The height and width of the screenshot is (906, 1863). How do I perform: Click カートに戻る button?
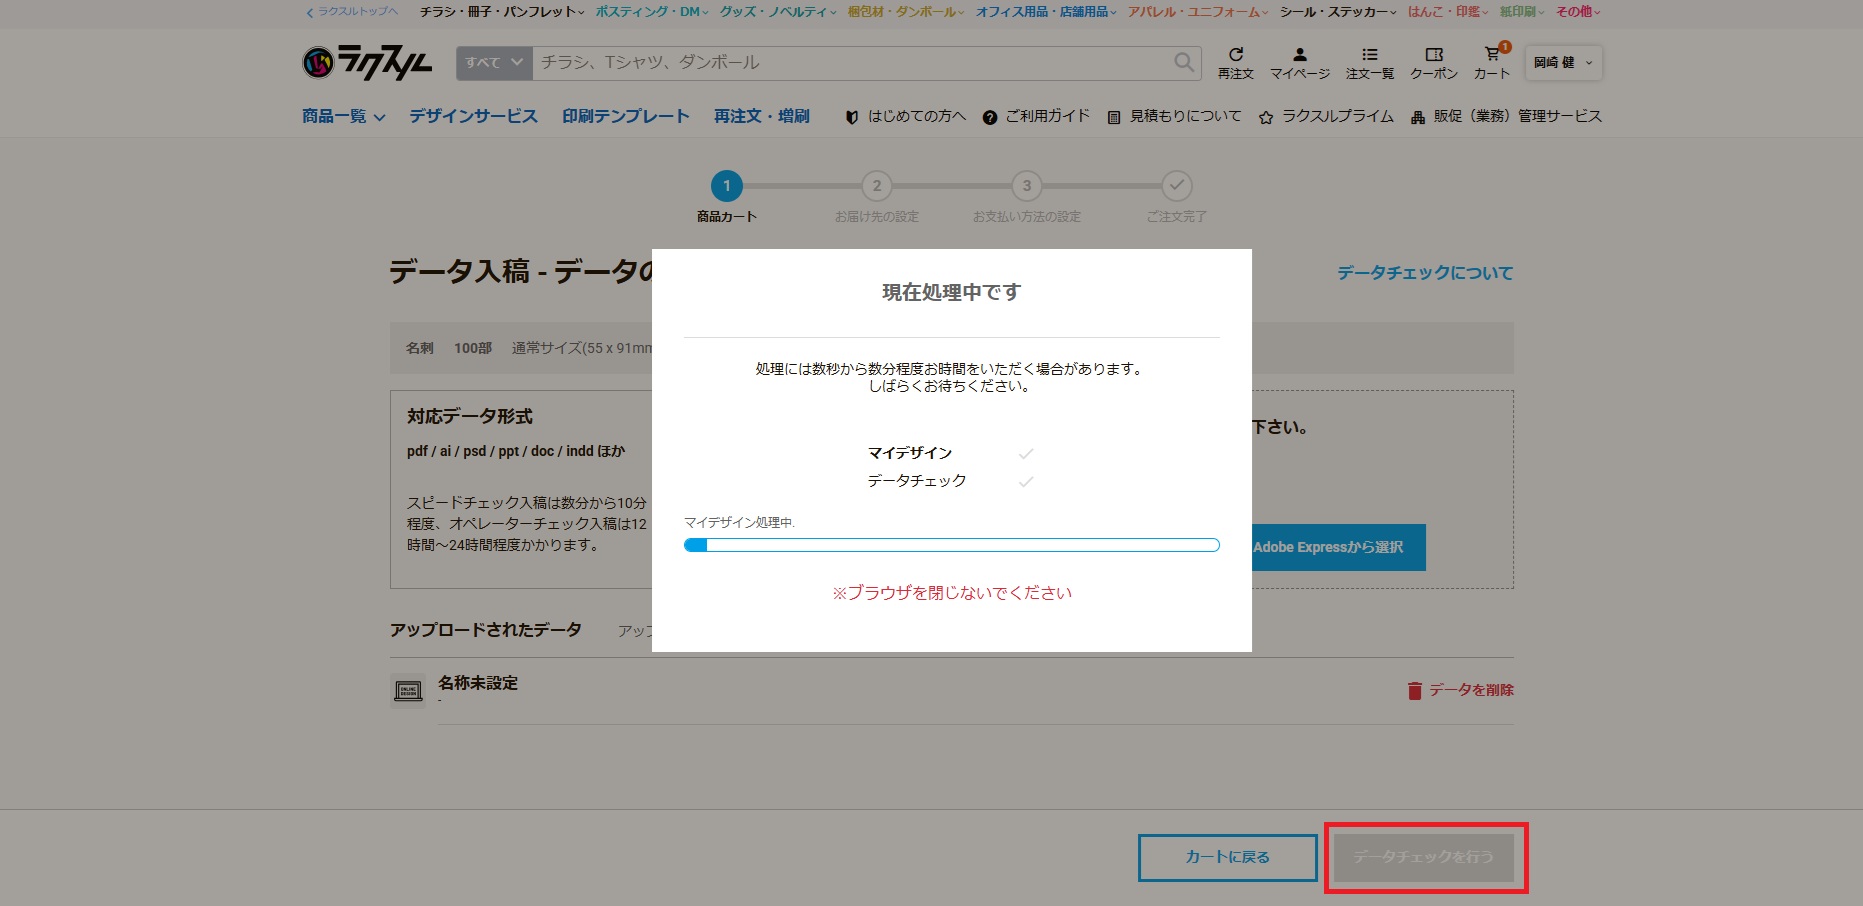[x=1227, y=857]
